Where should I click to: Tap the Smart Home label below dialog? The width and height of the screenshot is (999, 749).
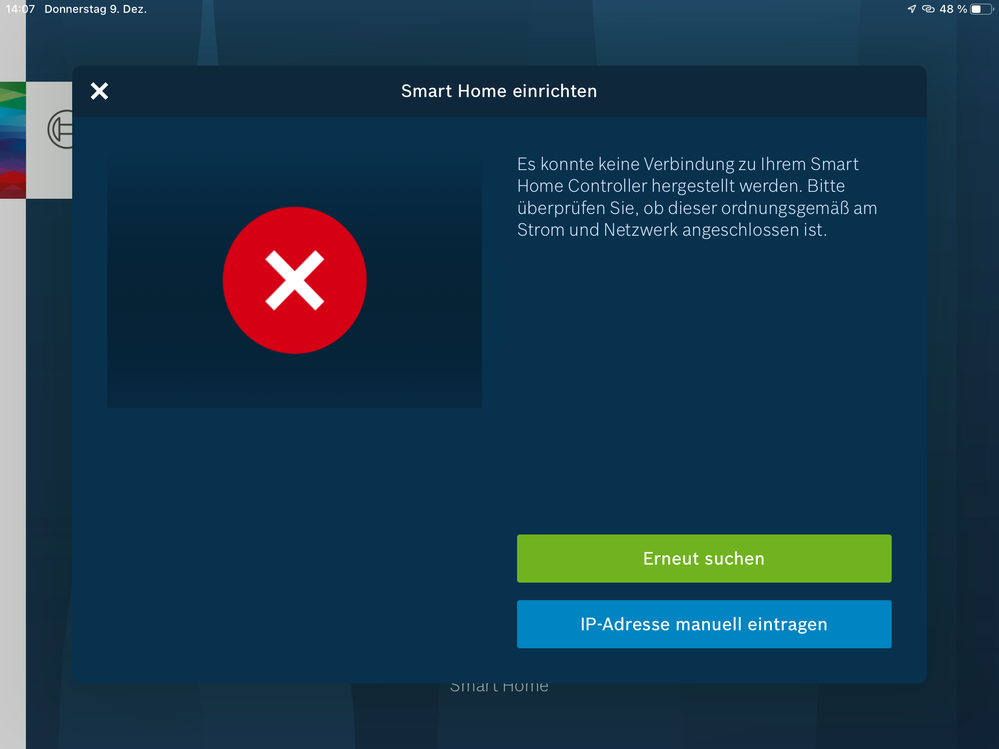point(498,687)
